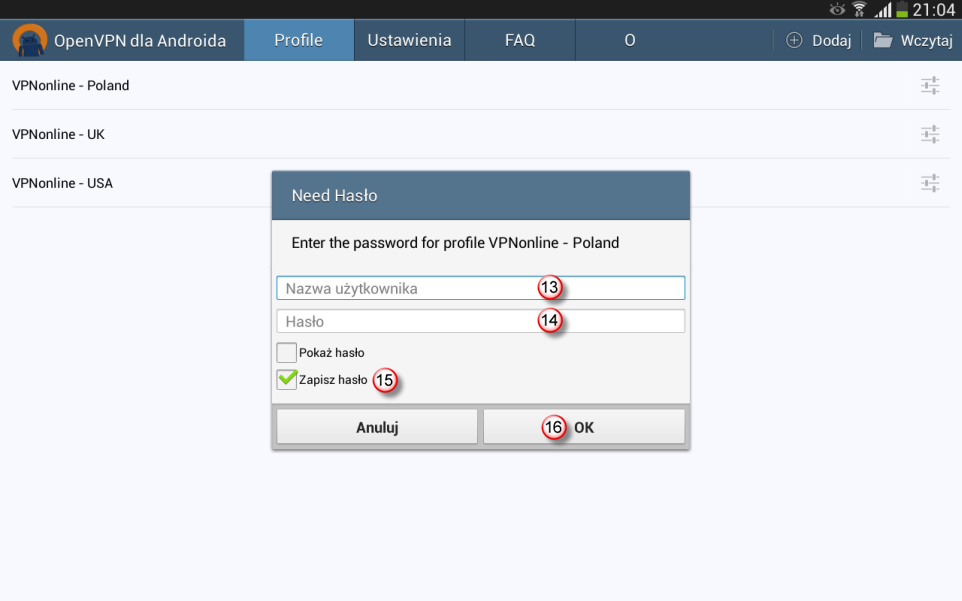Image resolution: width=962 pixels, height=601 pixels.
Task: Tap the plus icon beside Dodaj
Action: (x=794, y=40)
